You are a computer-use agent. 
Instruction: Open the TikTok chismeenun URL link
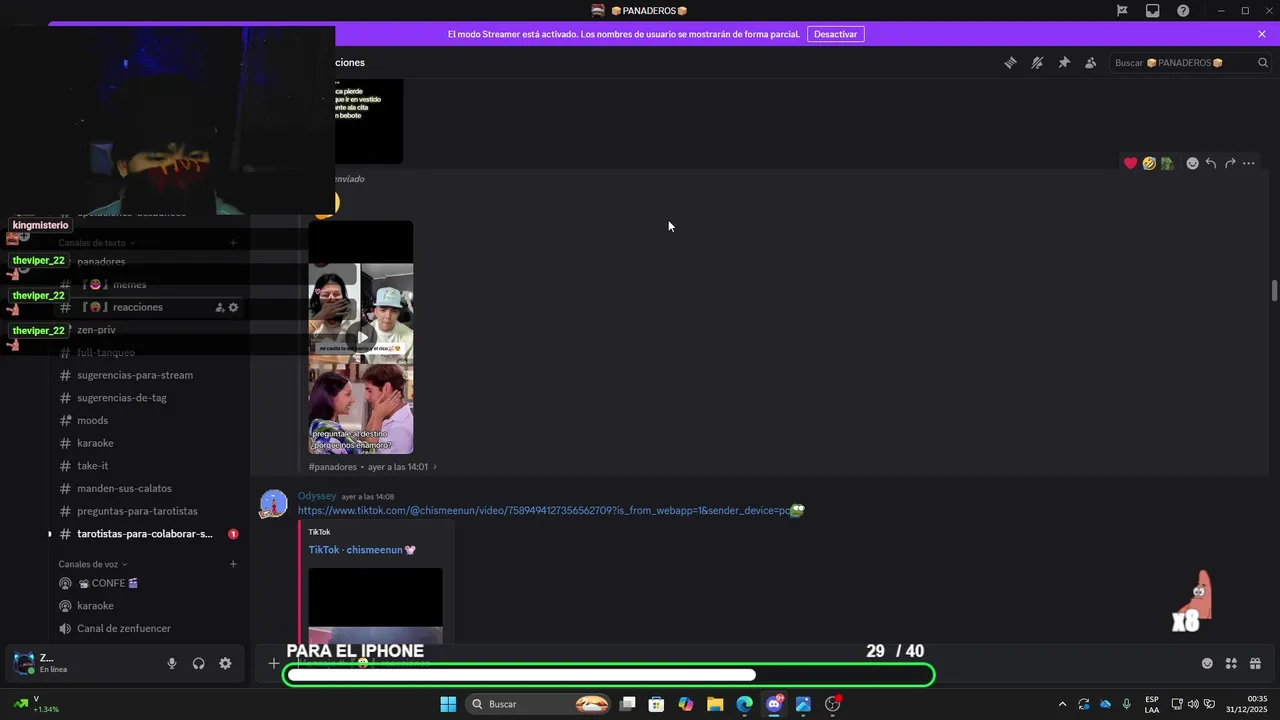[x=544, y=511]
